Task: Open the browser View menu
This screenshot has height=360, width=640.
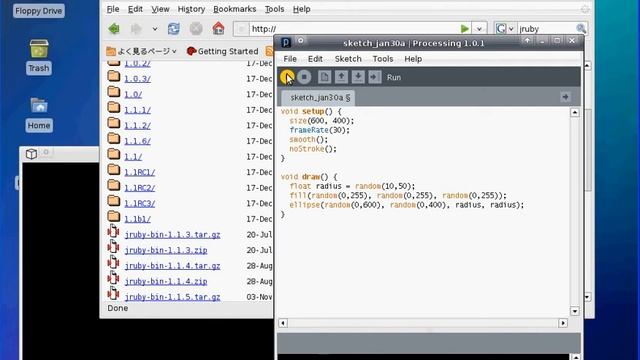Action: coord(160,9)
